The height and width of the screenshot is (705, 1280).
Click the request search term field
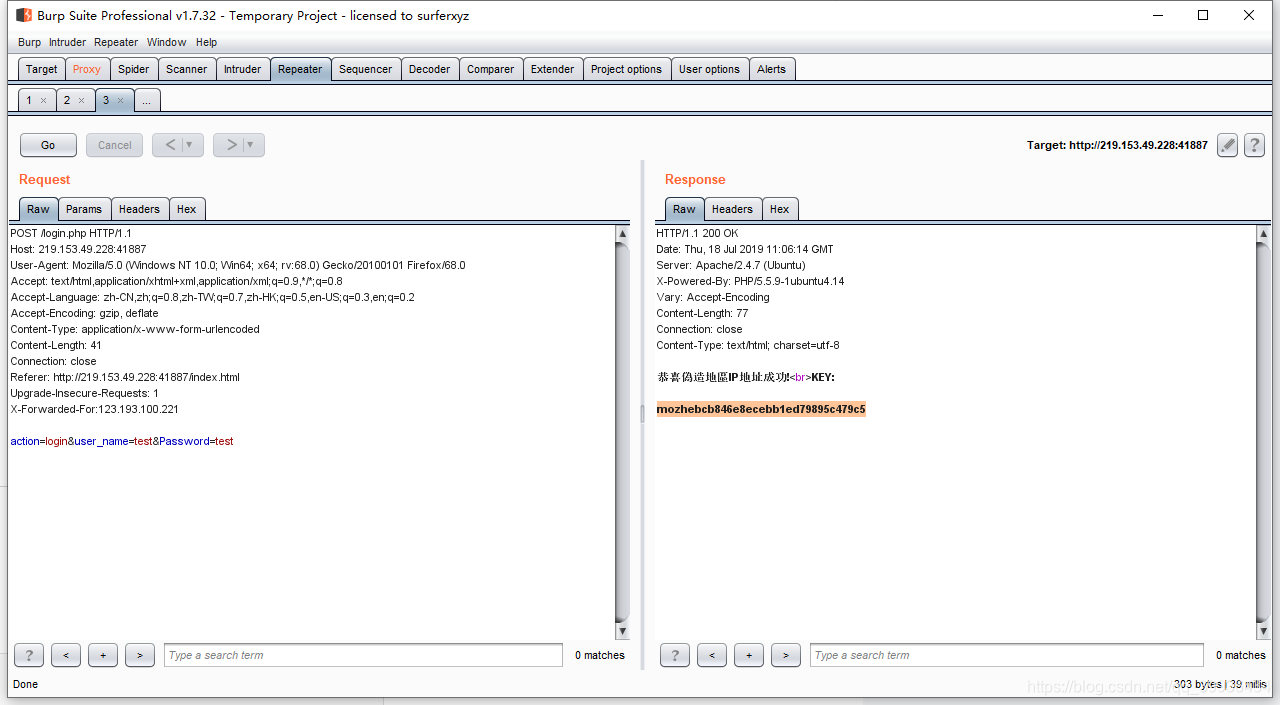[x=363, y=655]
